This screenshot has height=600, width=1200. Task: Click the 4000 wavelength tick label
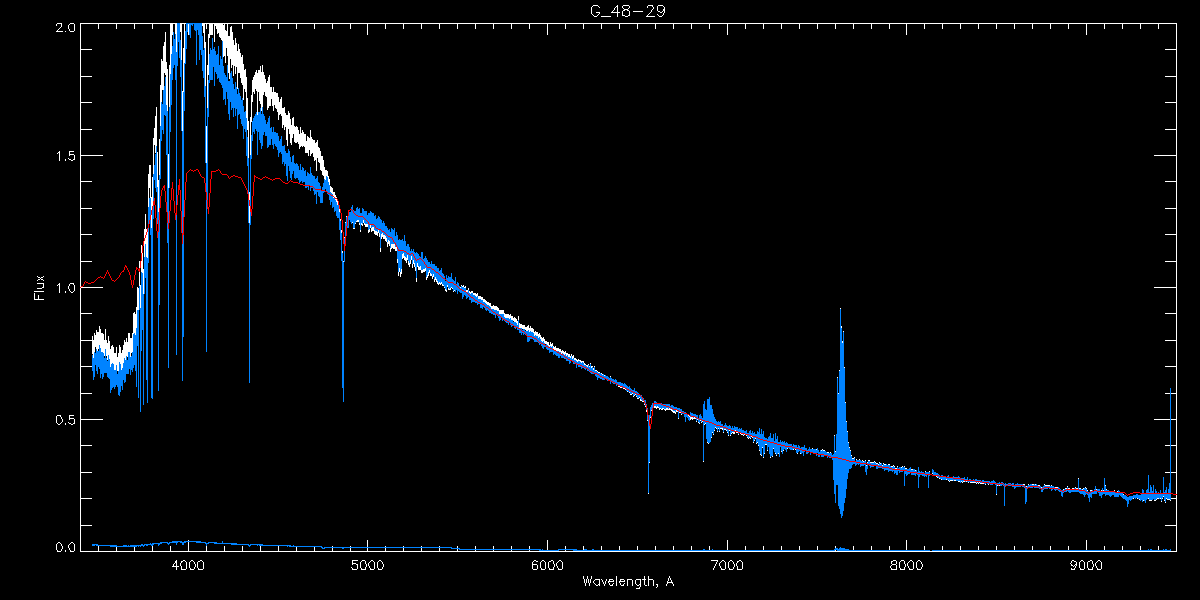[188, 564]
